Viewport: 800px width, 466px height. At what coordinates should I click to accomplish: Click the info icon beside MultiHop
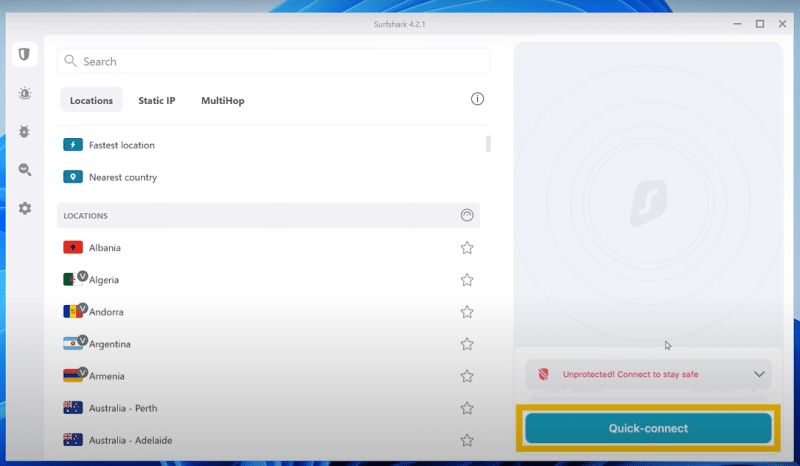[x=477, y=99]
